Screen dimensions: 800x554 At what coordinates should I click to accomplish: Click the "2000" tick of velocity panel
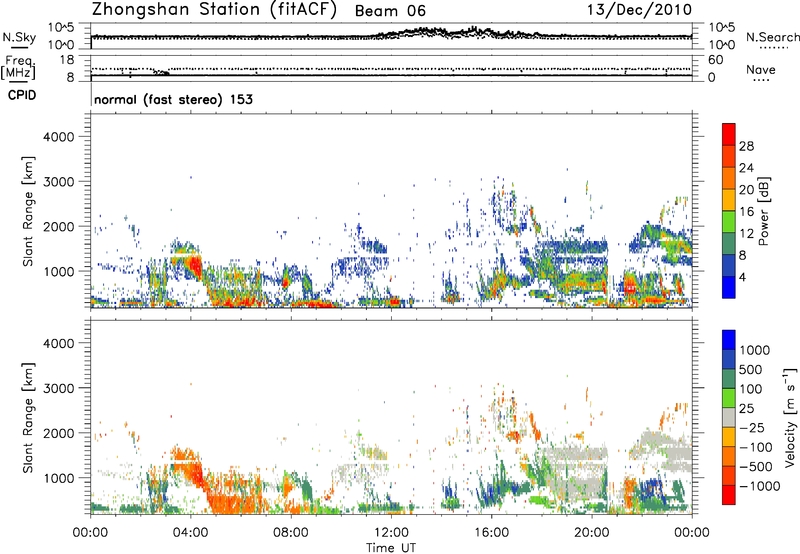59,433
